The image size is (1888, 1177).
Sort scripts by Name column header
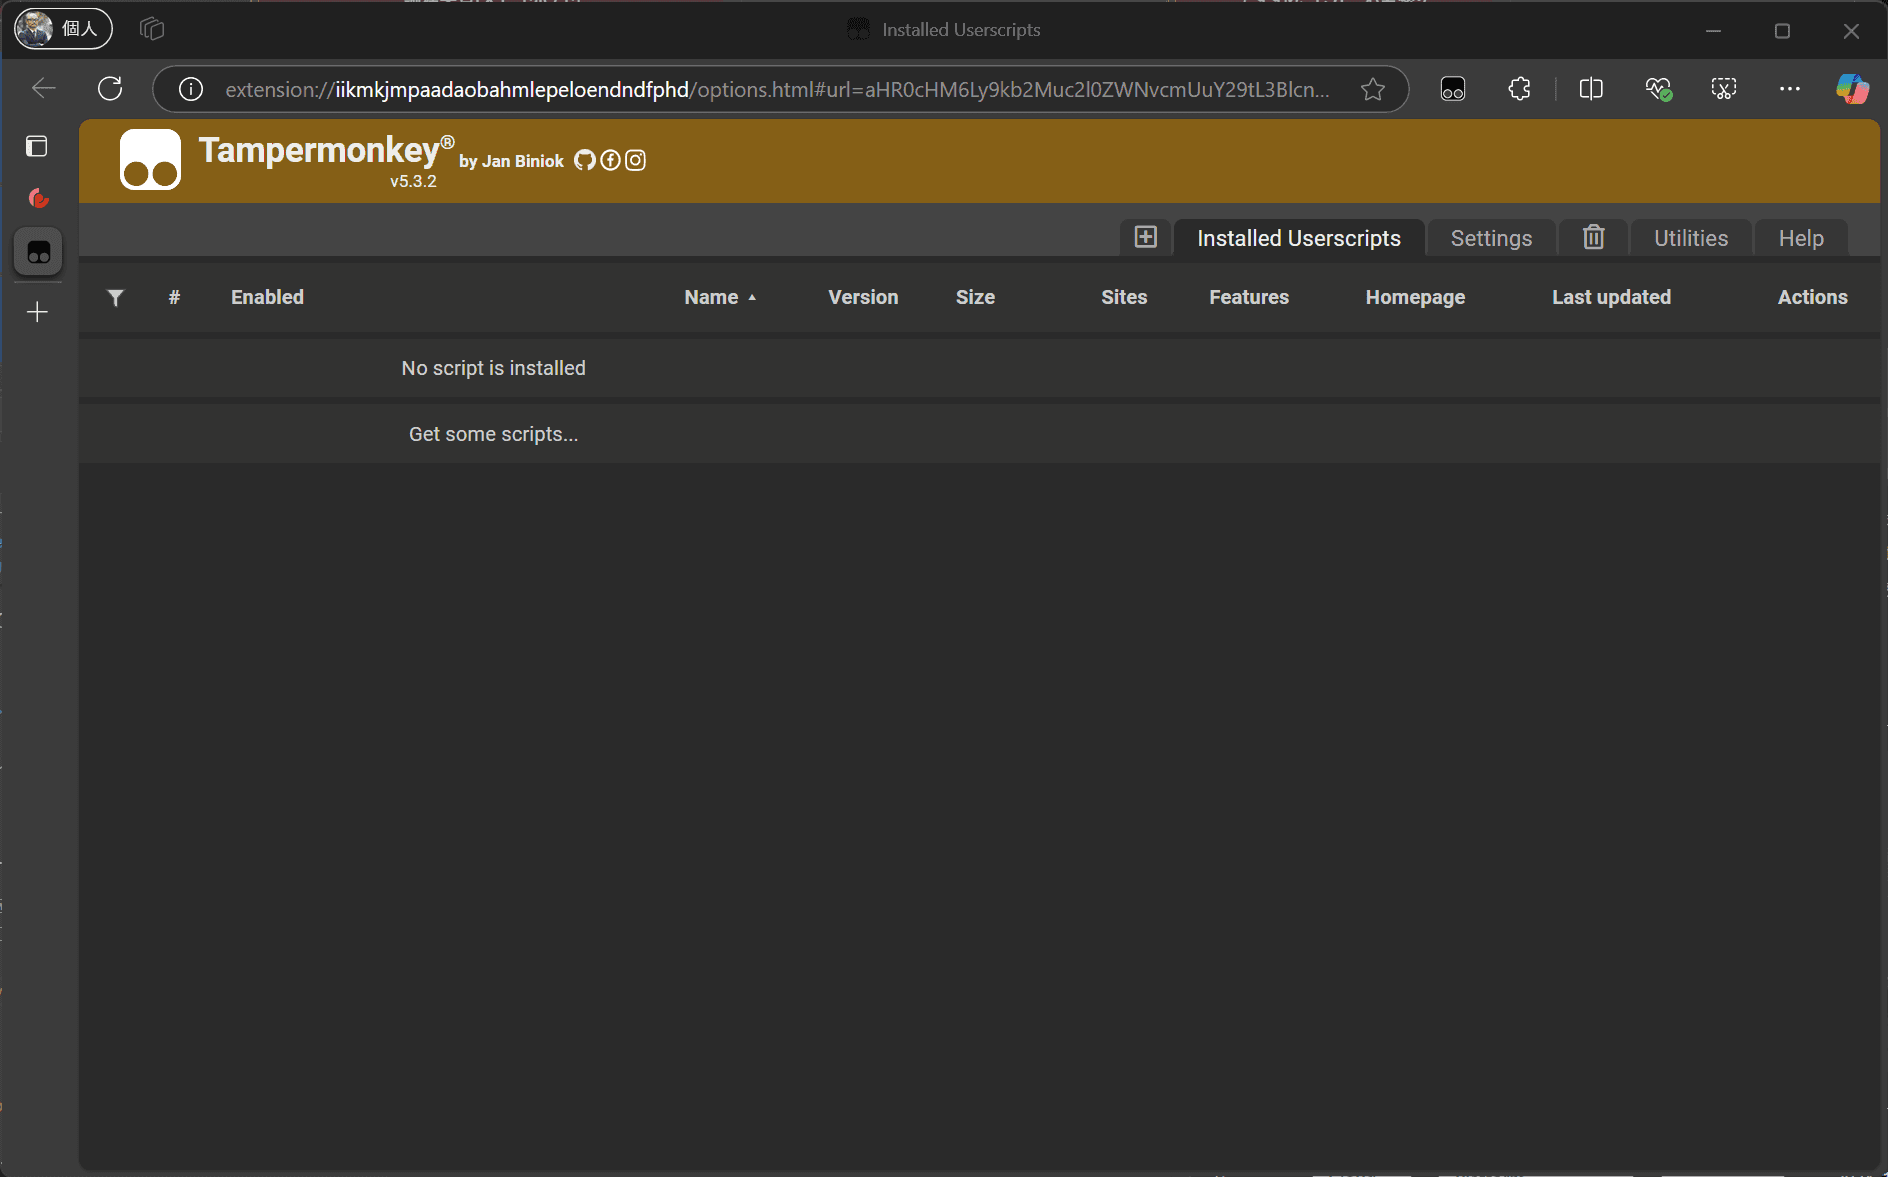711,297
